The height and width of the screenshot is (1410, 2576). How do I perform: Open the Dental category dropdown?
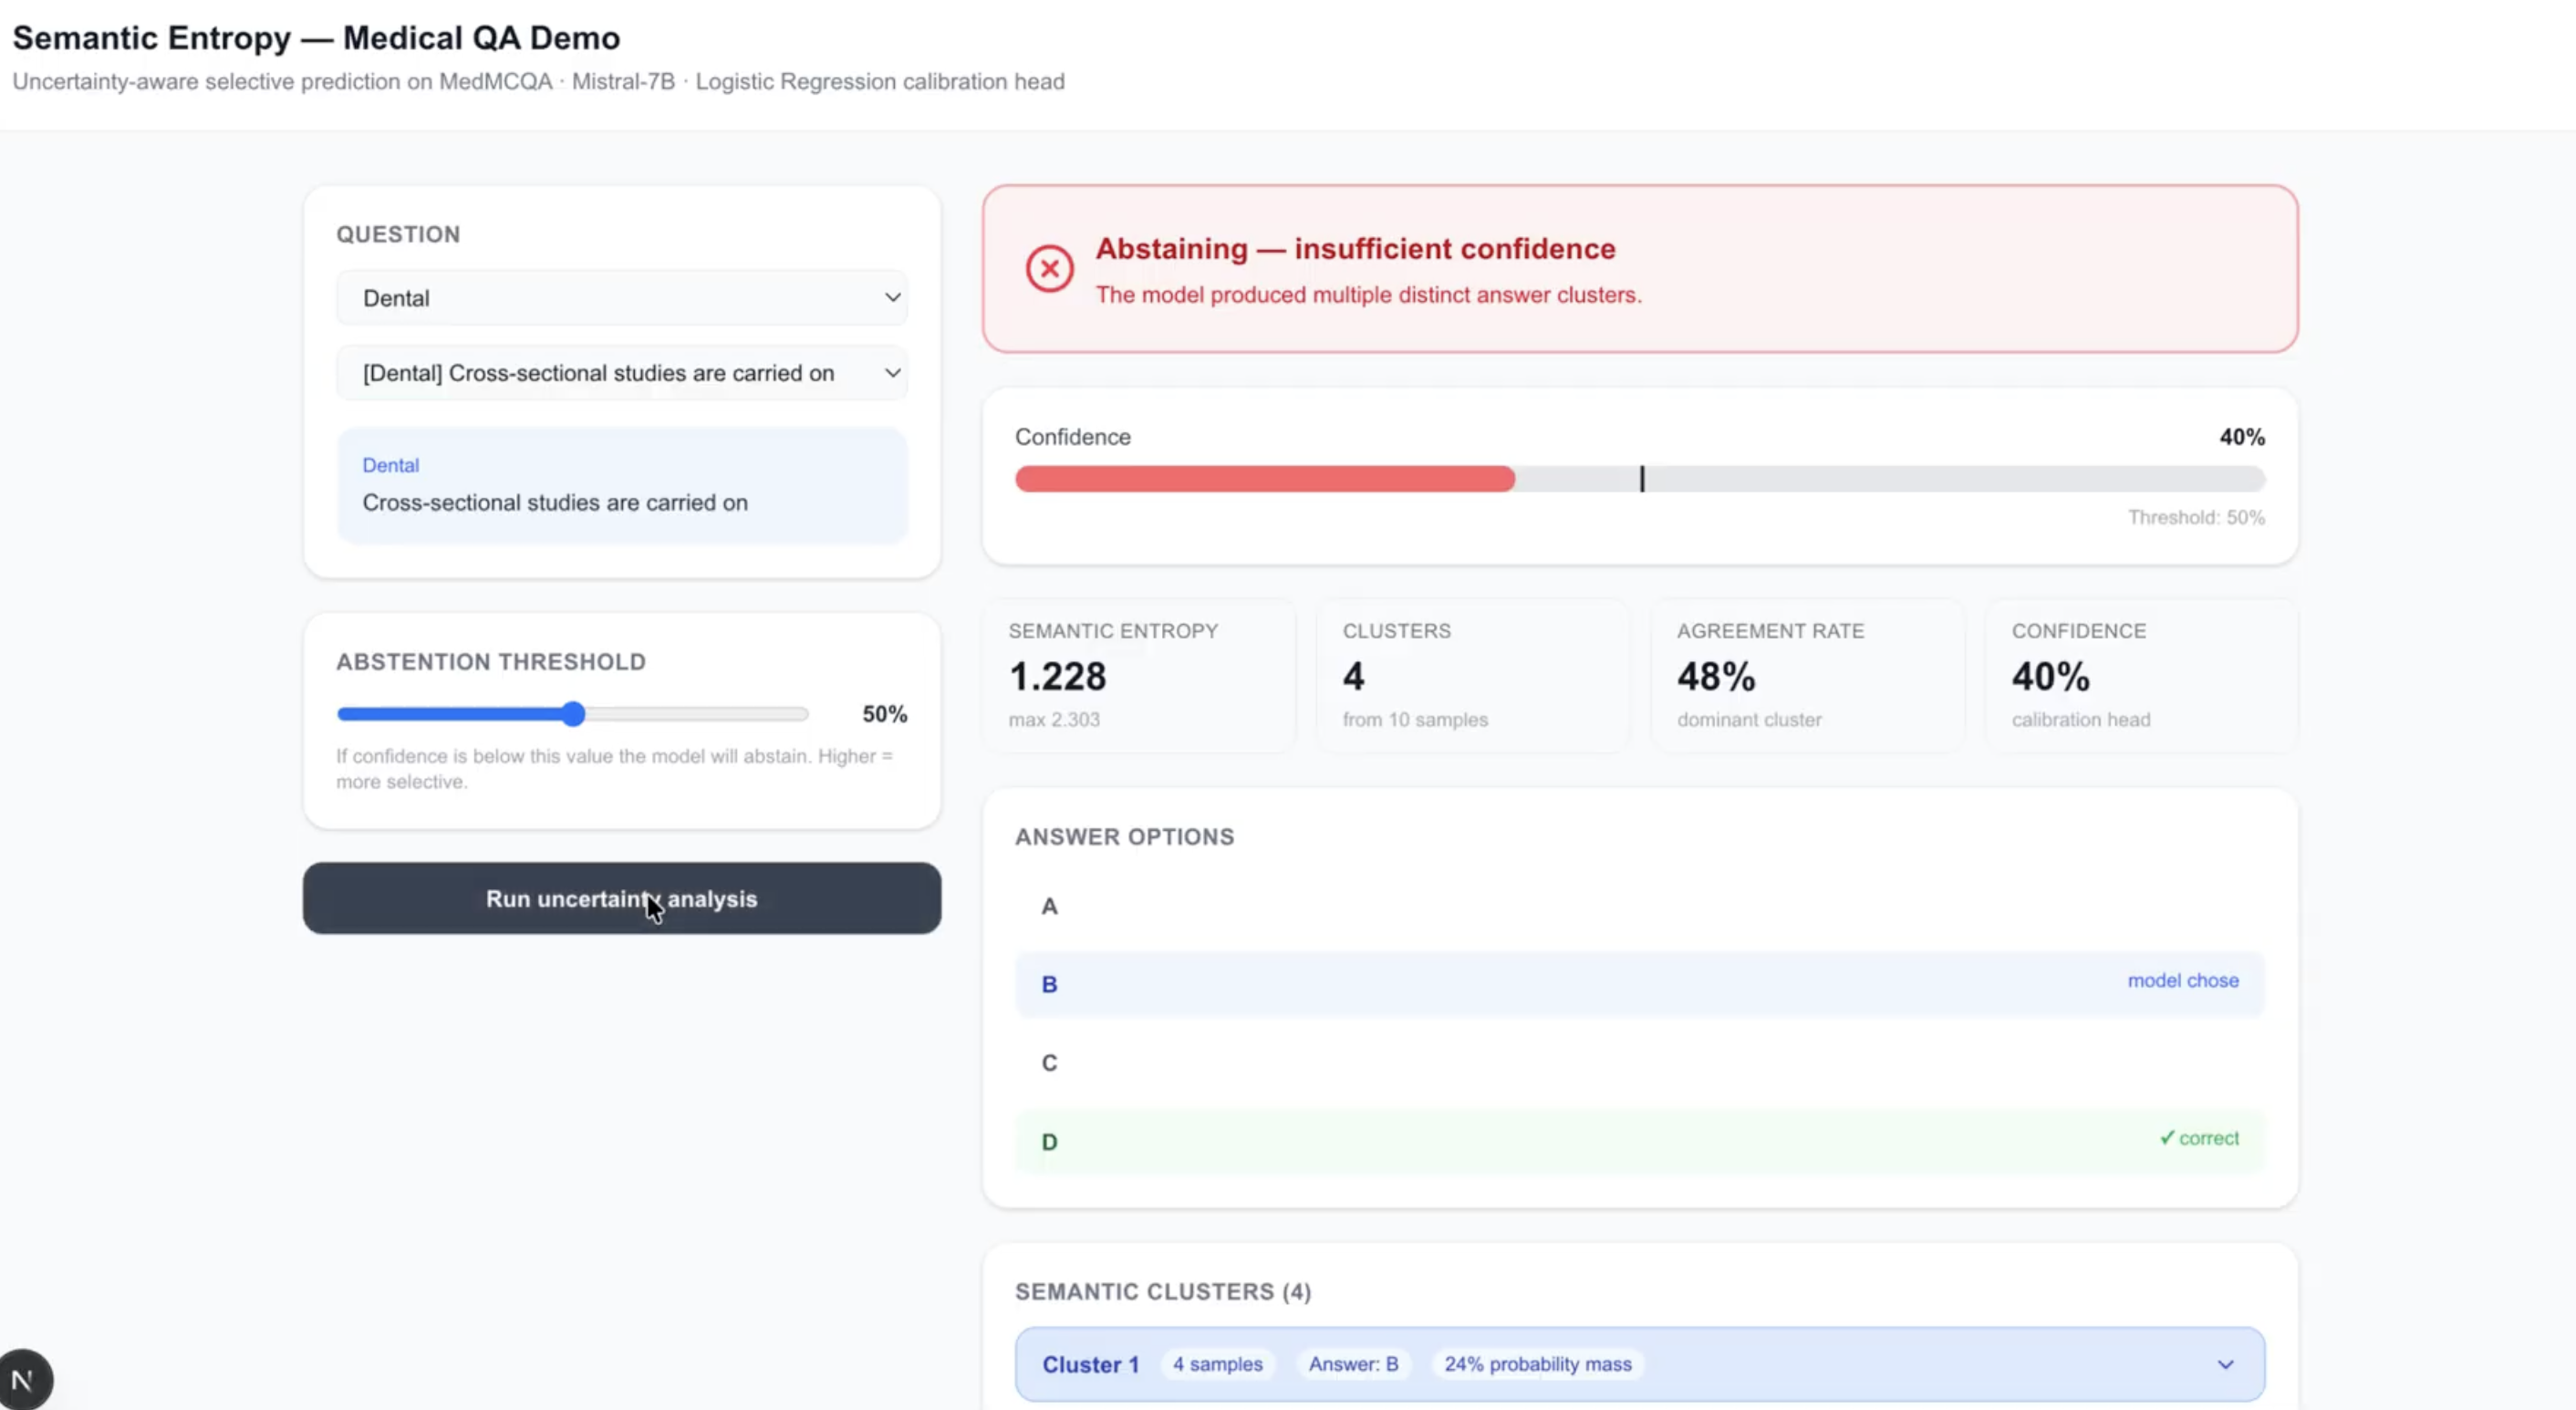click(x=622, y=298)
